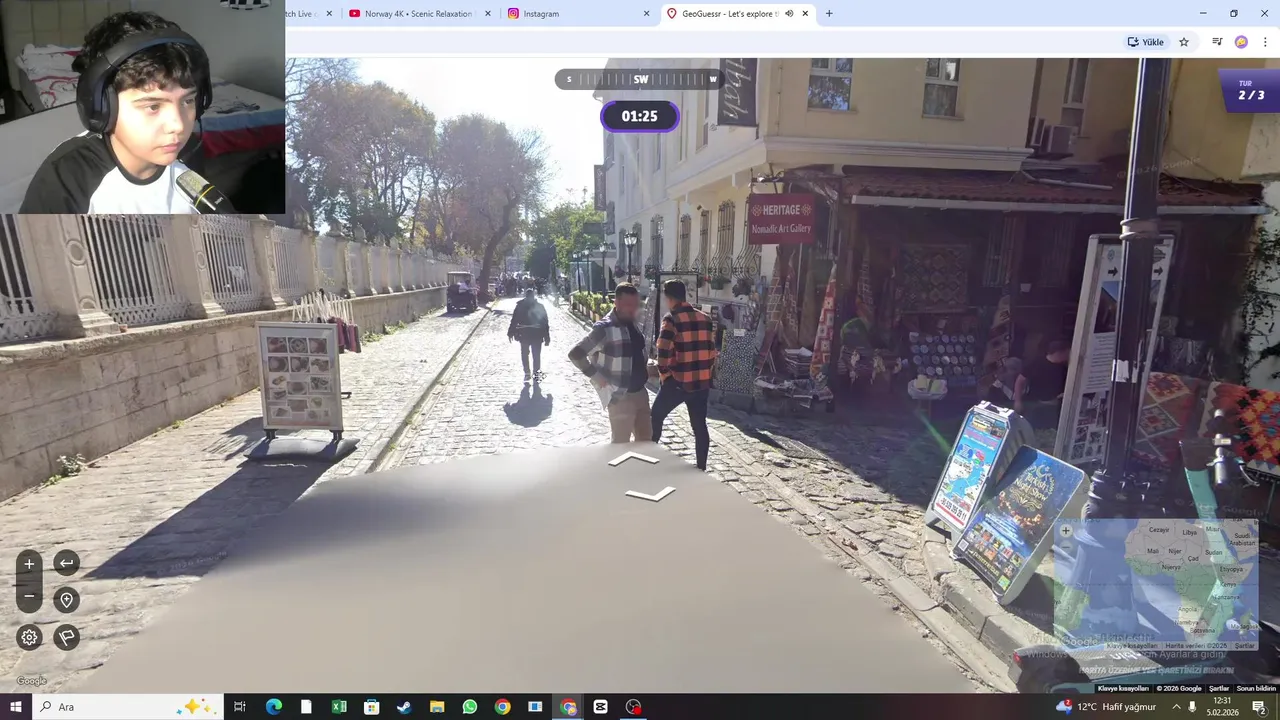Minimize the Chrome window
Image resolution: width=1280 pixels, height=720 pixels.
[x=1203, y=14]
